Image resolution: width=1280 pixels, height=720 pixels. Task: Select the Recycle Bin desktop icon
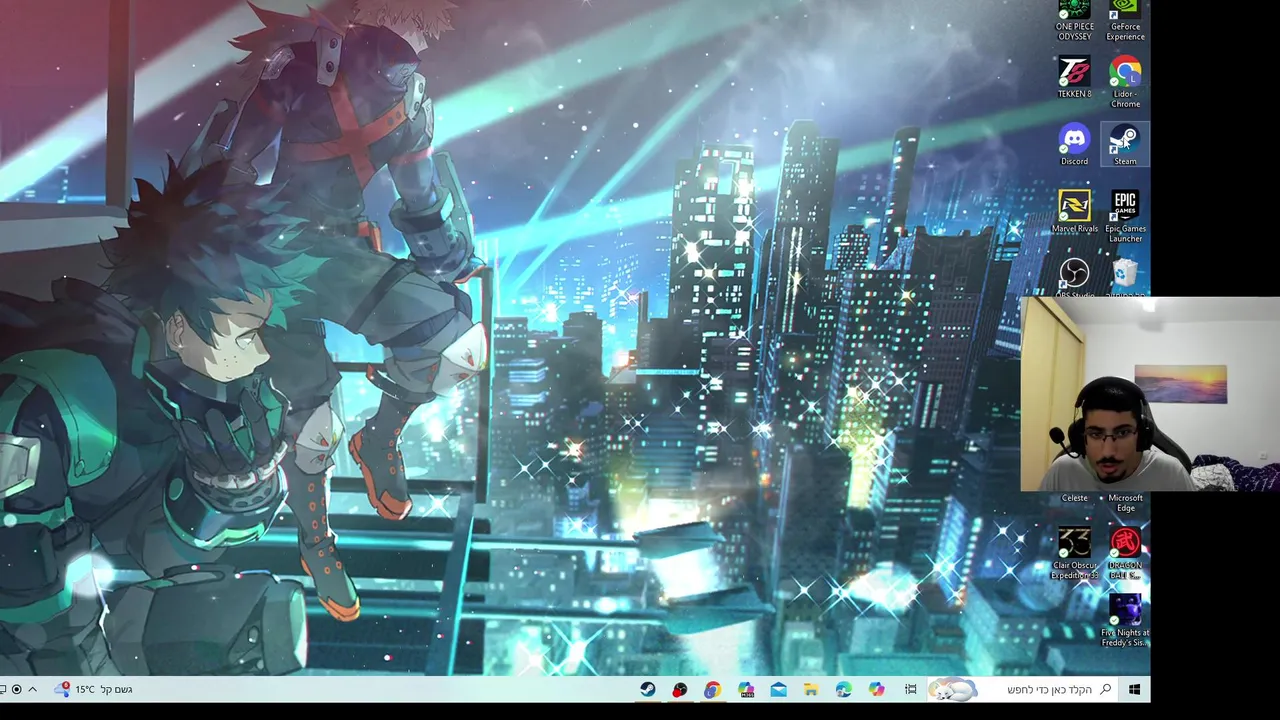[x=1125, y=278]
